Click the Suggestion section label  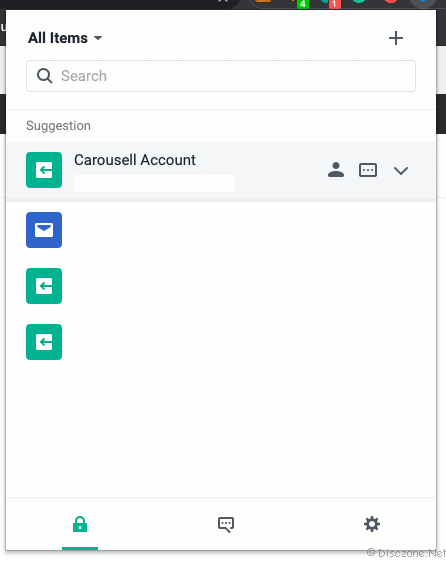pos(58,126)
